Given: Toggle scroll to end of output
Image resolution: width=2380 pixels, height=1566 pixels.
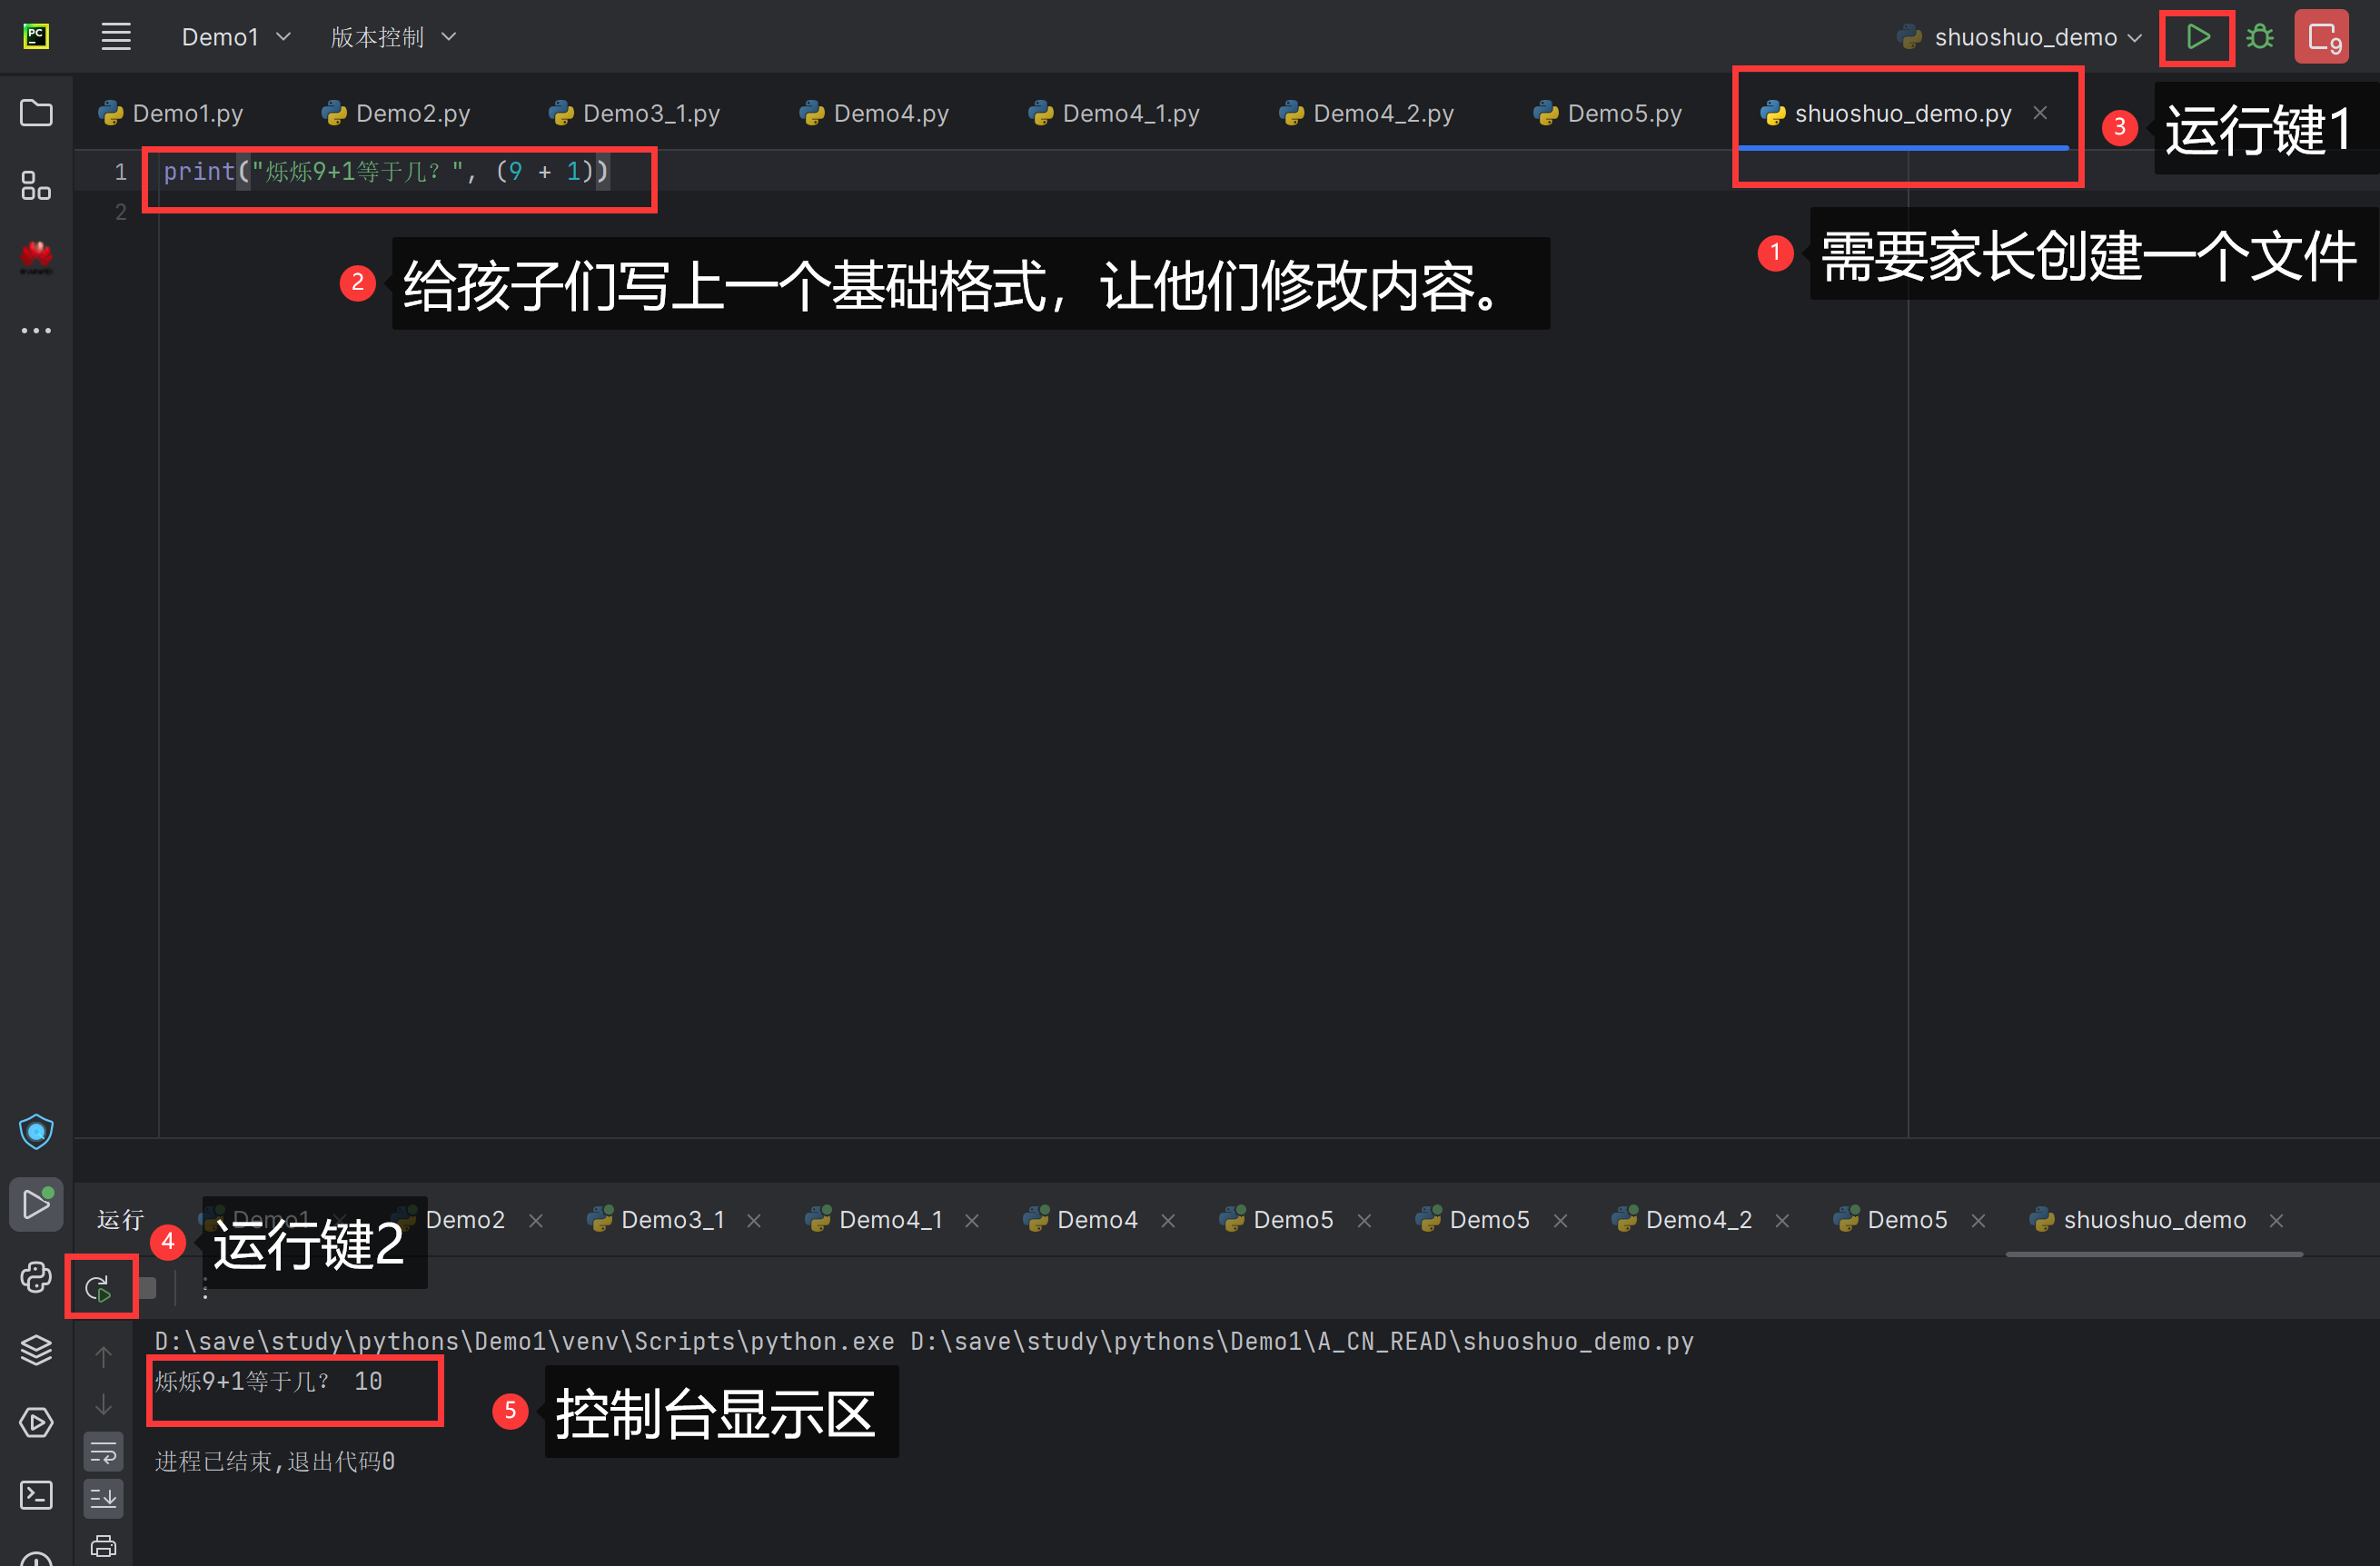Looking at the screenshot, I should point(103,1498).
